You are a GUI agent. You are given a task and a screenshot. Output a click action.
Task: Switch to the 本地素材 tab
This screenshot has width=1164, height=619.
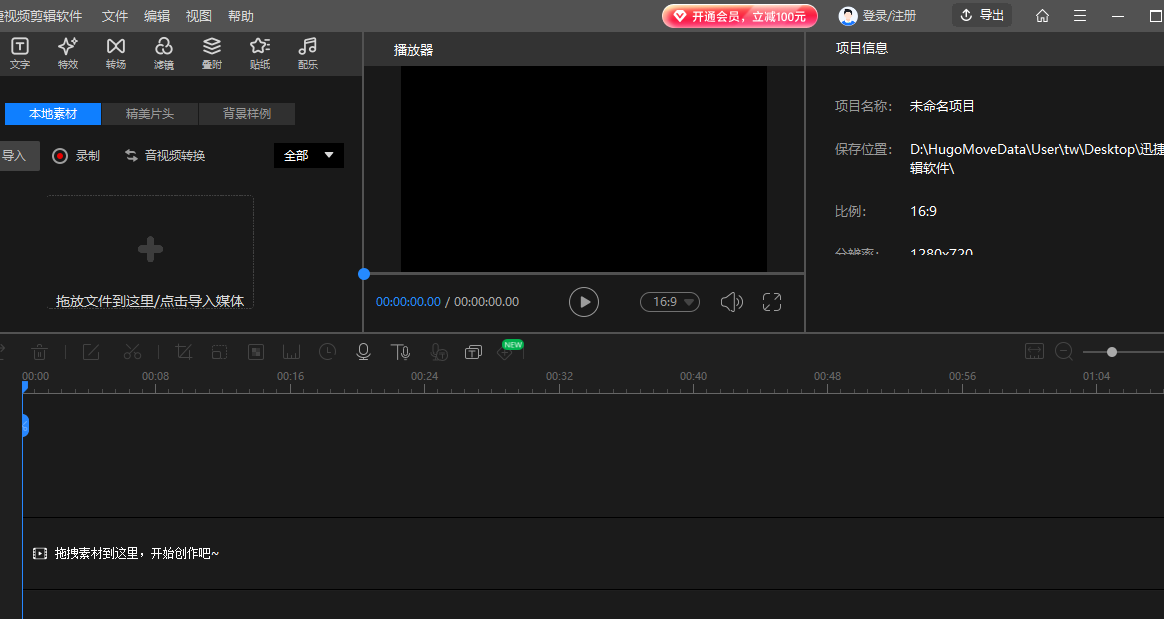(x=53, y=114)
